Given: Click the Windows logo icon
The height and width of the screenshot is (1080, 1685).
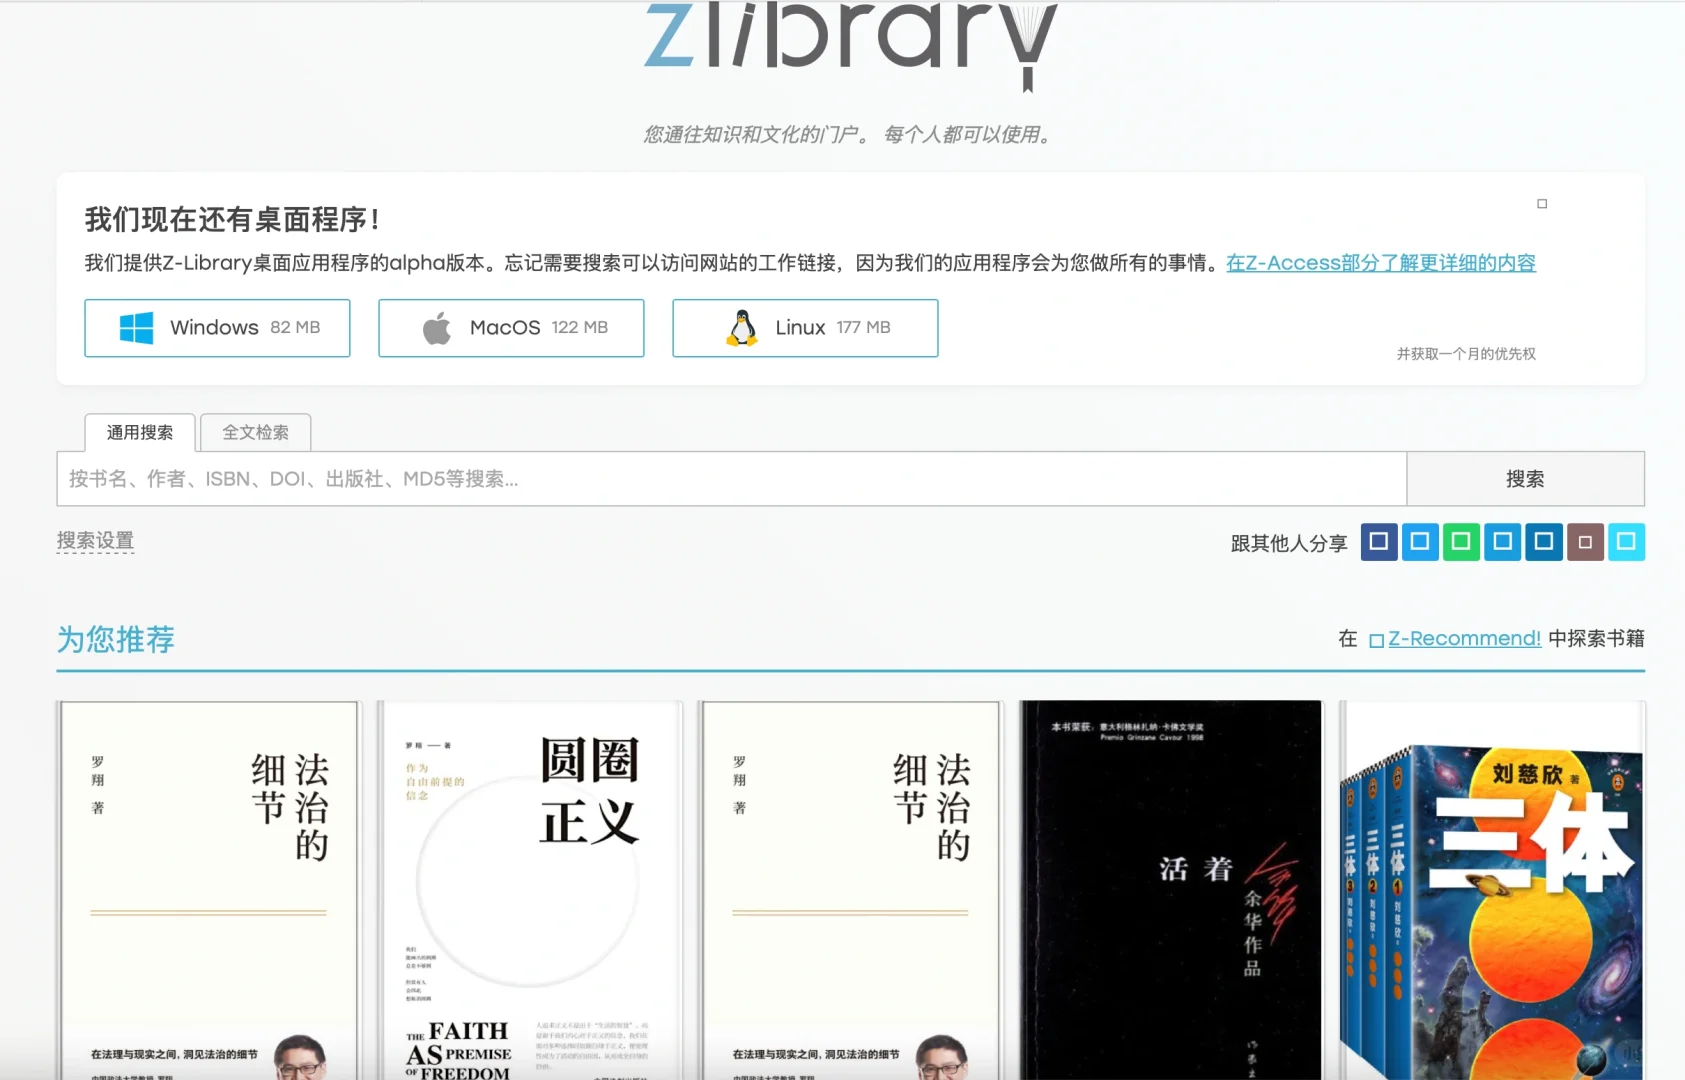Looking at the screenshot, I should [x=136, y=328].
